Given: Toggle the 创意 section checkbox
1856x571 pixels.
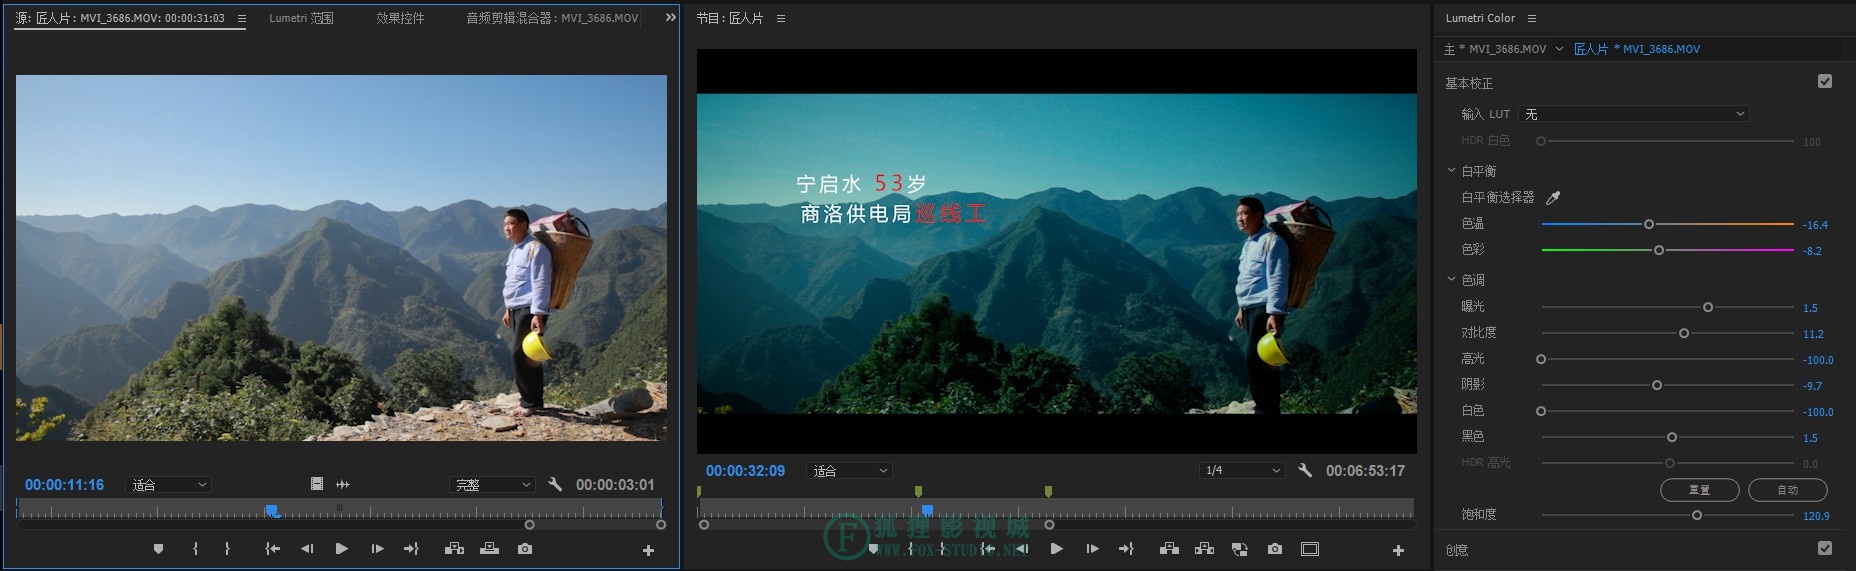Looking at the screenshot, I should tap(1825, 548).
